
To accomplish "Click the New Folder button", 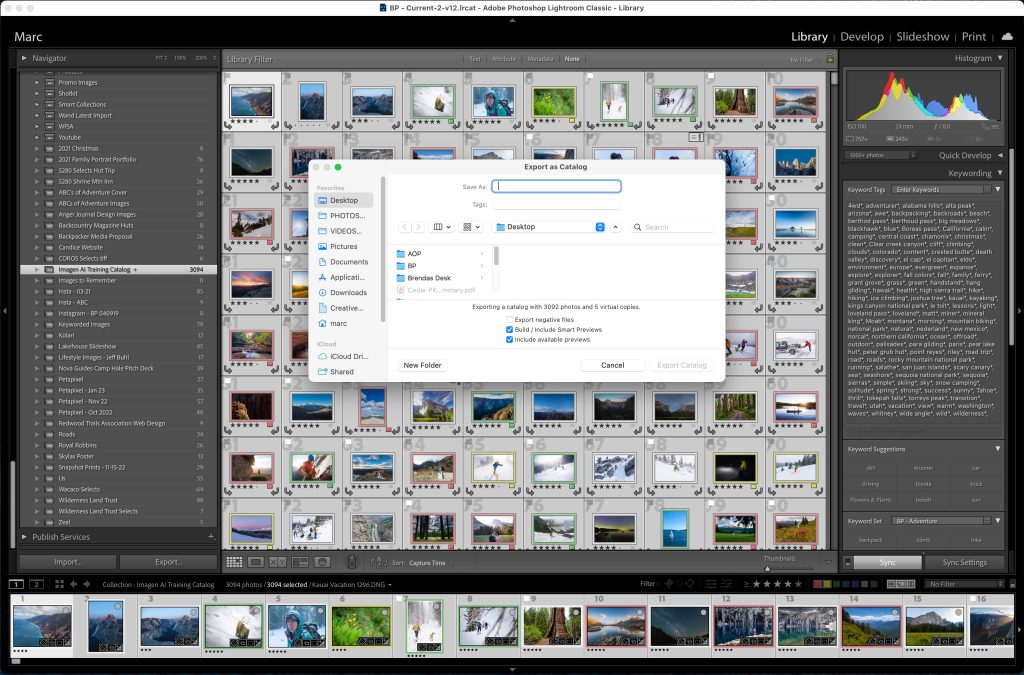I will (x=422, y=365).
